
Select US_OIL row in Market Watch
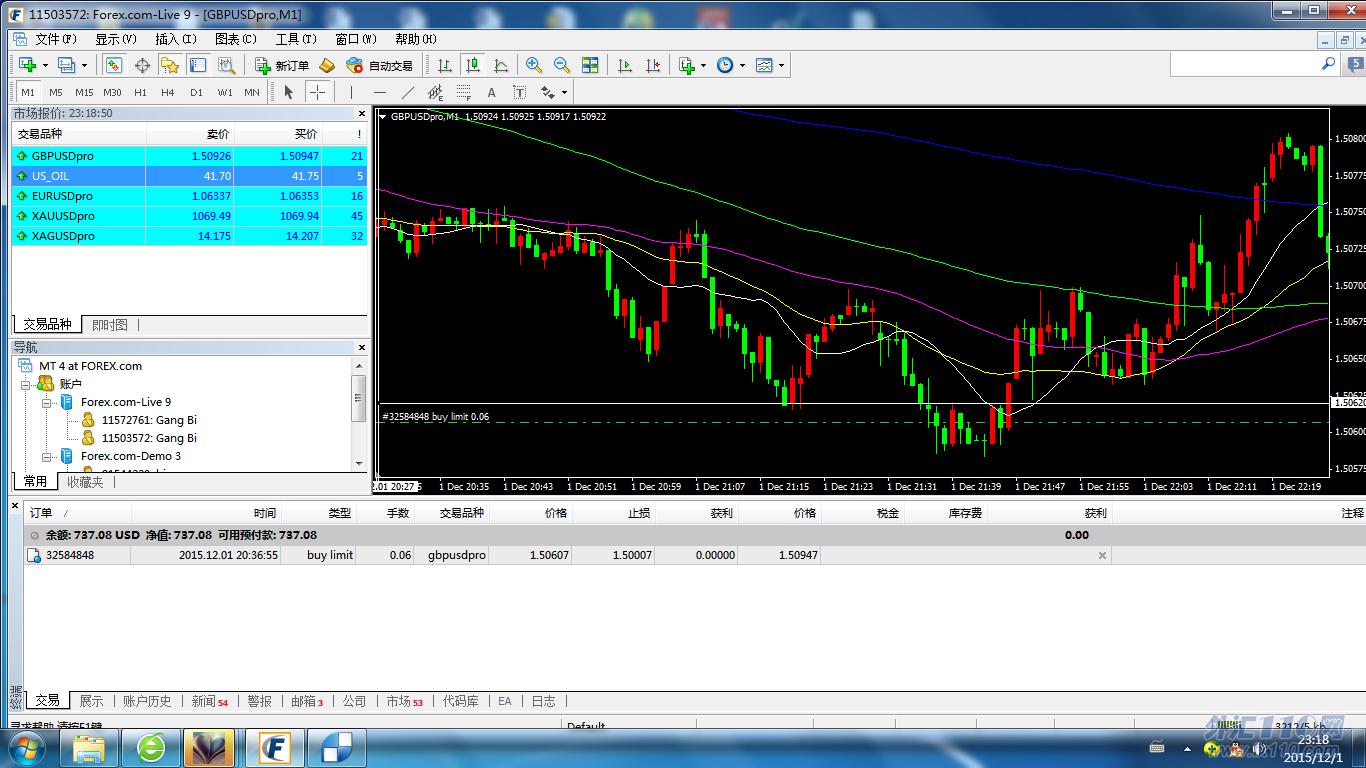point(189,176)
